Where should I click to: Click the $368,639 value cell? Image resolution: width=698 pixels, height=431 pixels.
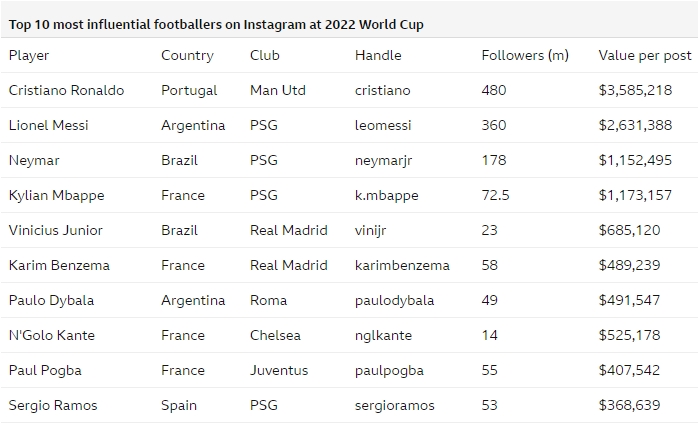click(x=629, y=405)
